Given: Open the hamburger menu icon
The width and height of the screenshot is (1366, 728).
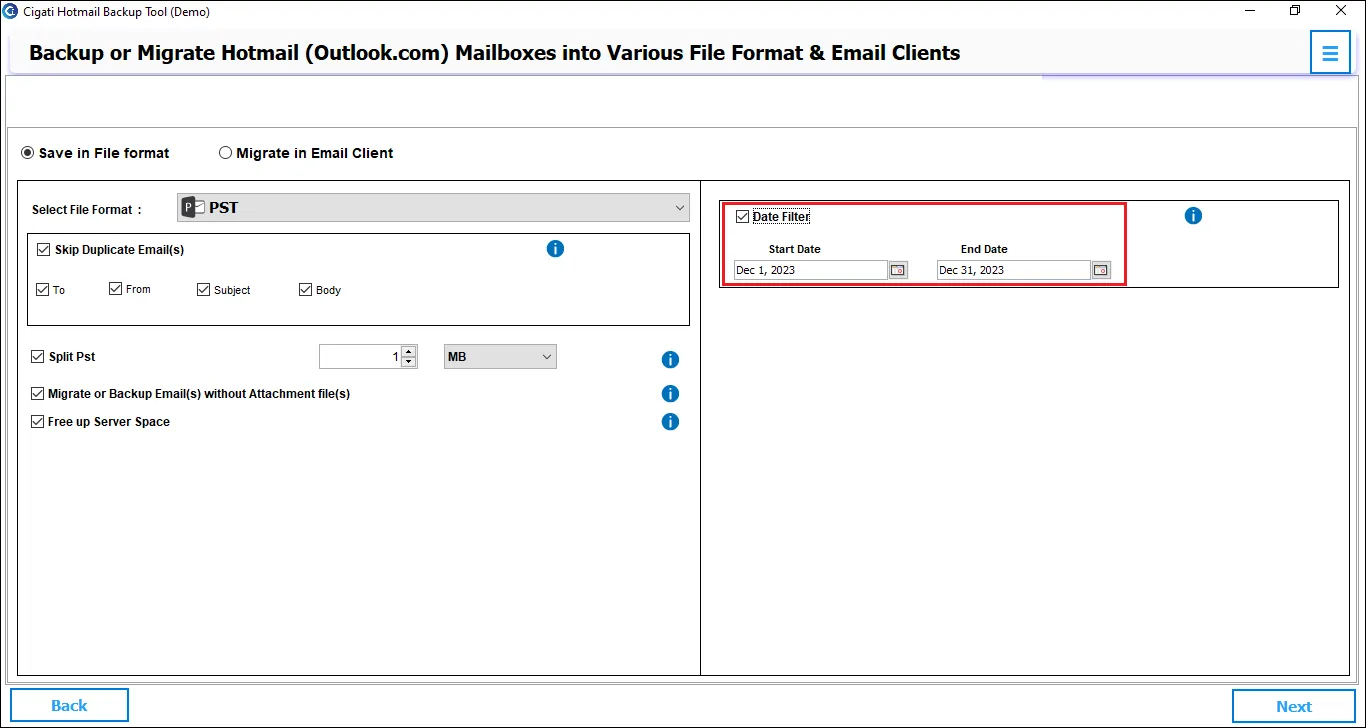Looking at the screenshot, I should (x=1330, y=53).
